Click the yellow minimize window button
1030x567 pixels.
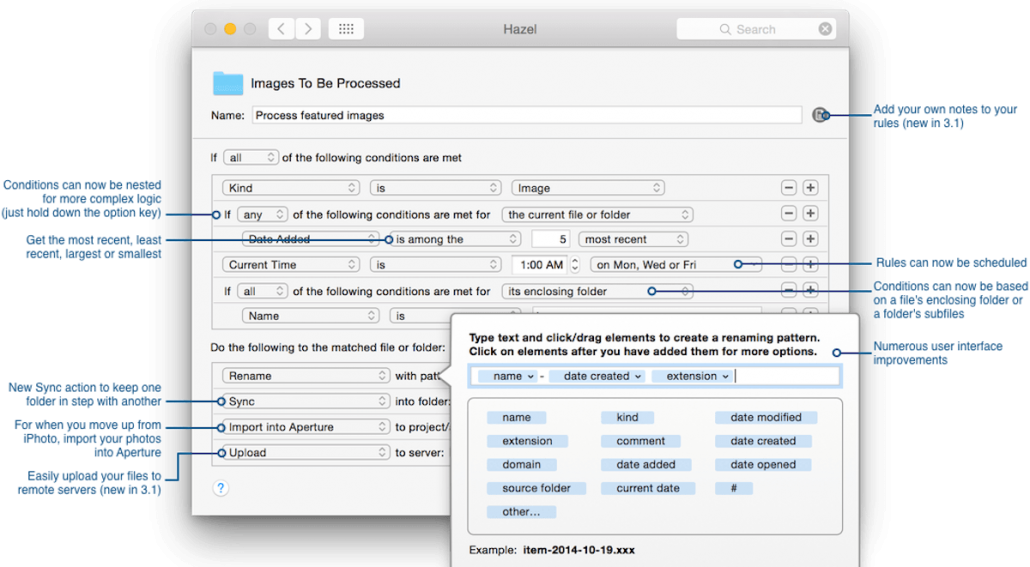(230, 29)
